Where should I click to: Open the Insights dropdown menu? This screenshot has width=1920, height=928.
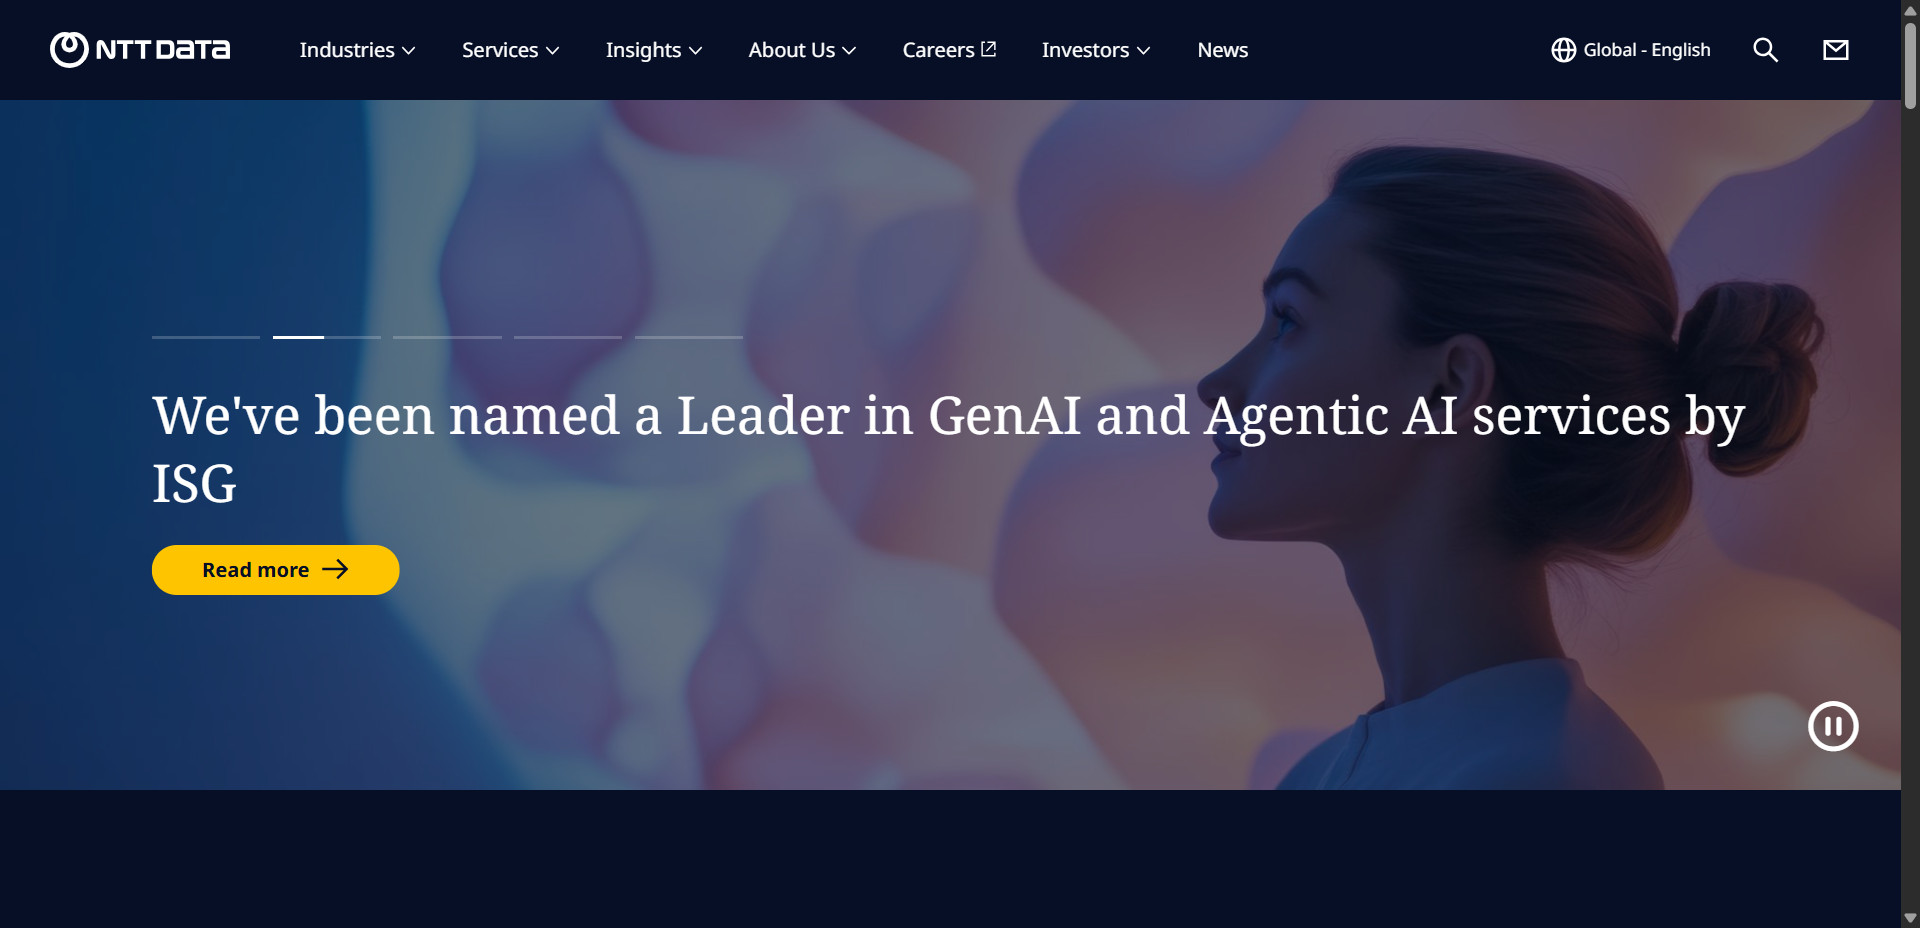coord(654,50)
